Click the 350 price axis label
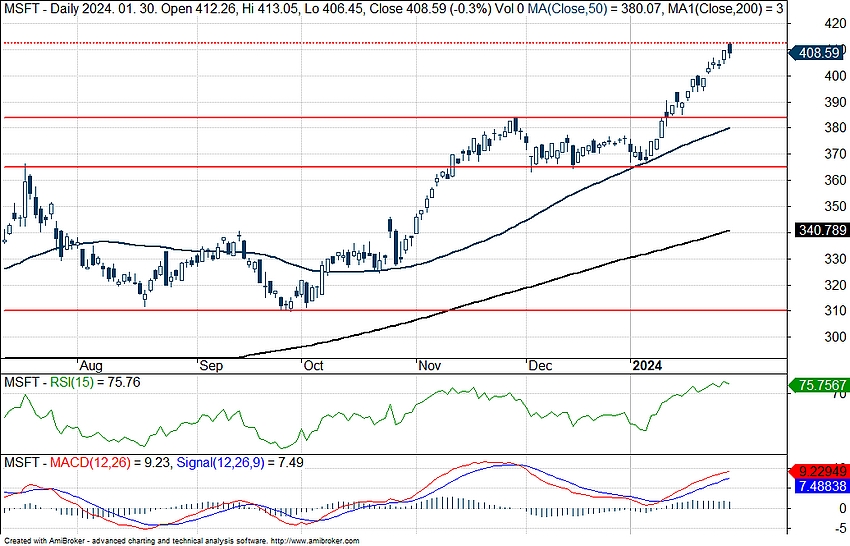The image size is (850, 546). pos(835,206)
